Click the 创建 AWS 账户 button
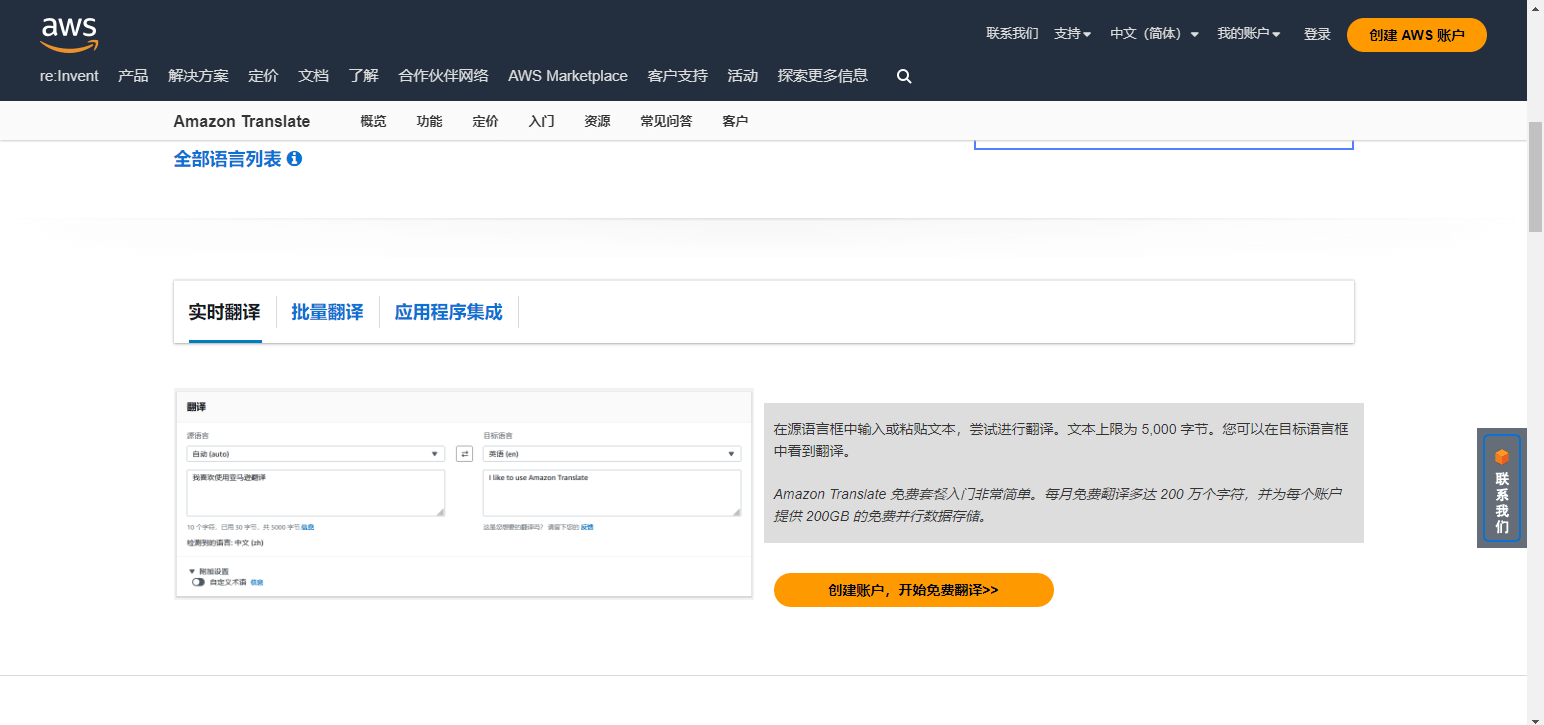 1416,35
